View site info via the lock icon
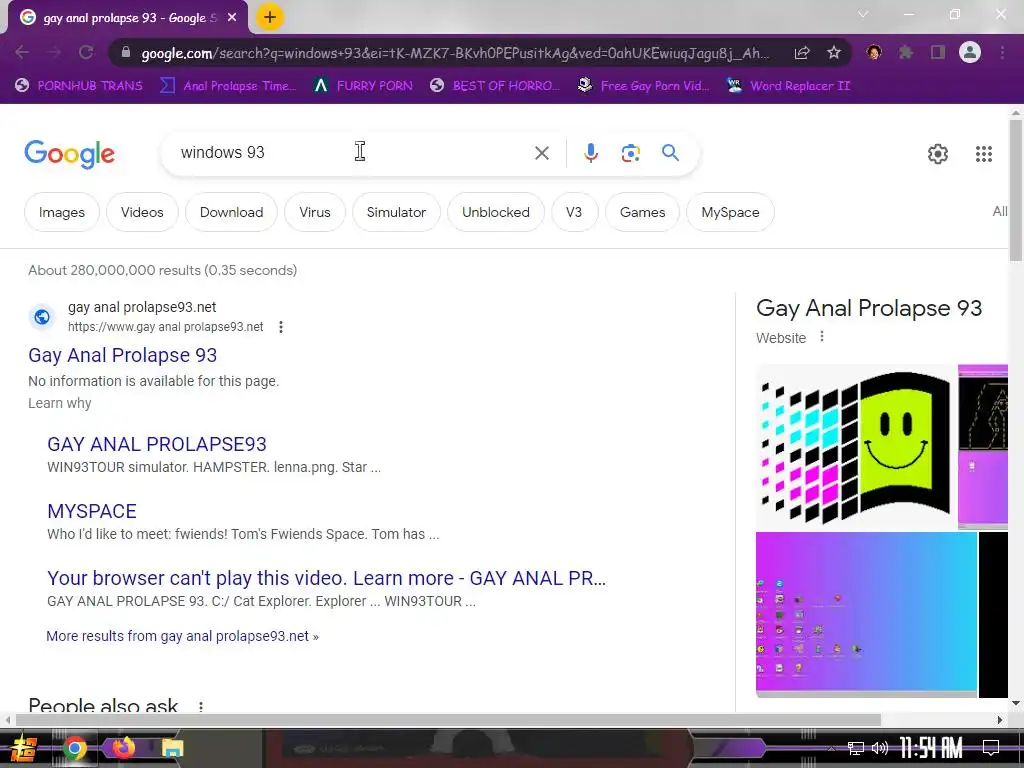1024x768 pixels. tap(126, 53)
